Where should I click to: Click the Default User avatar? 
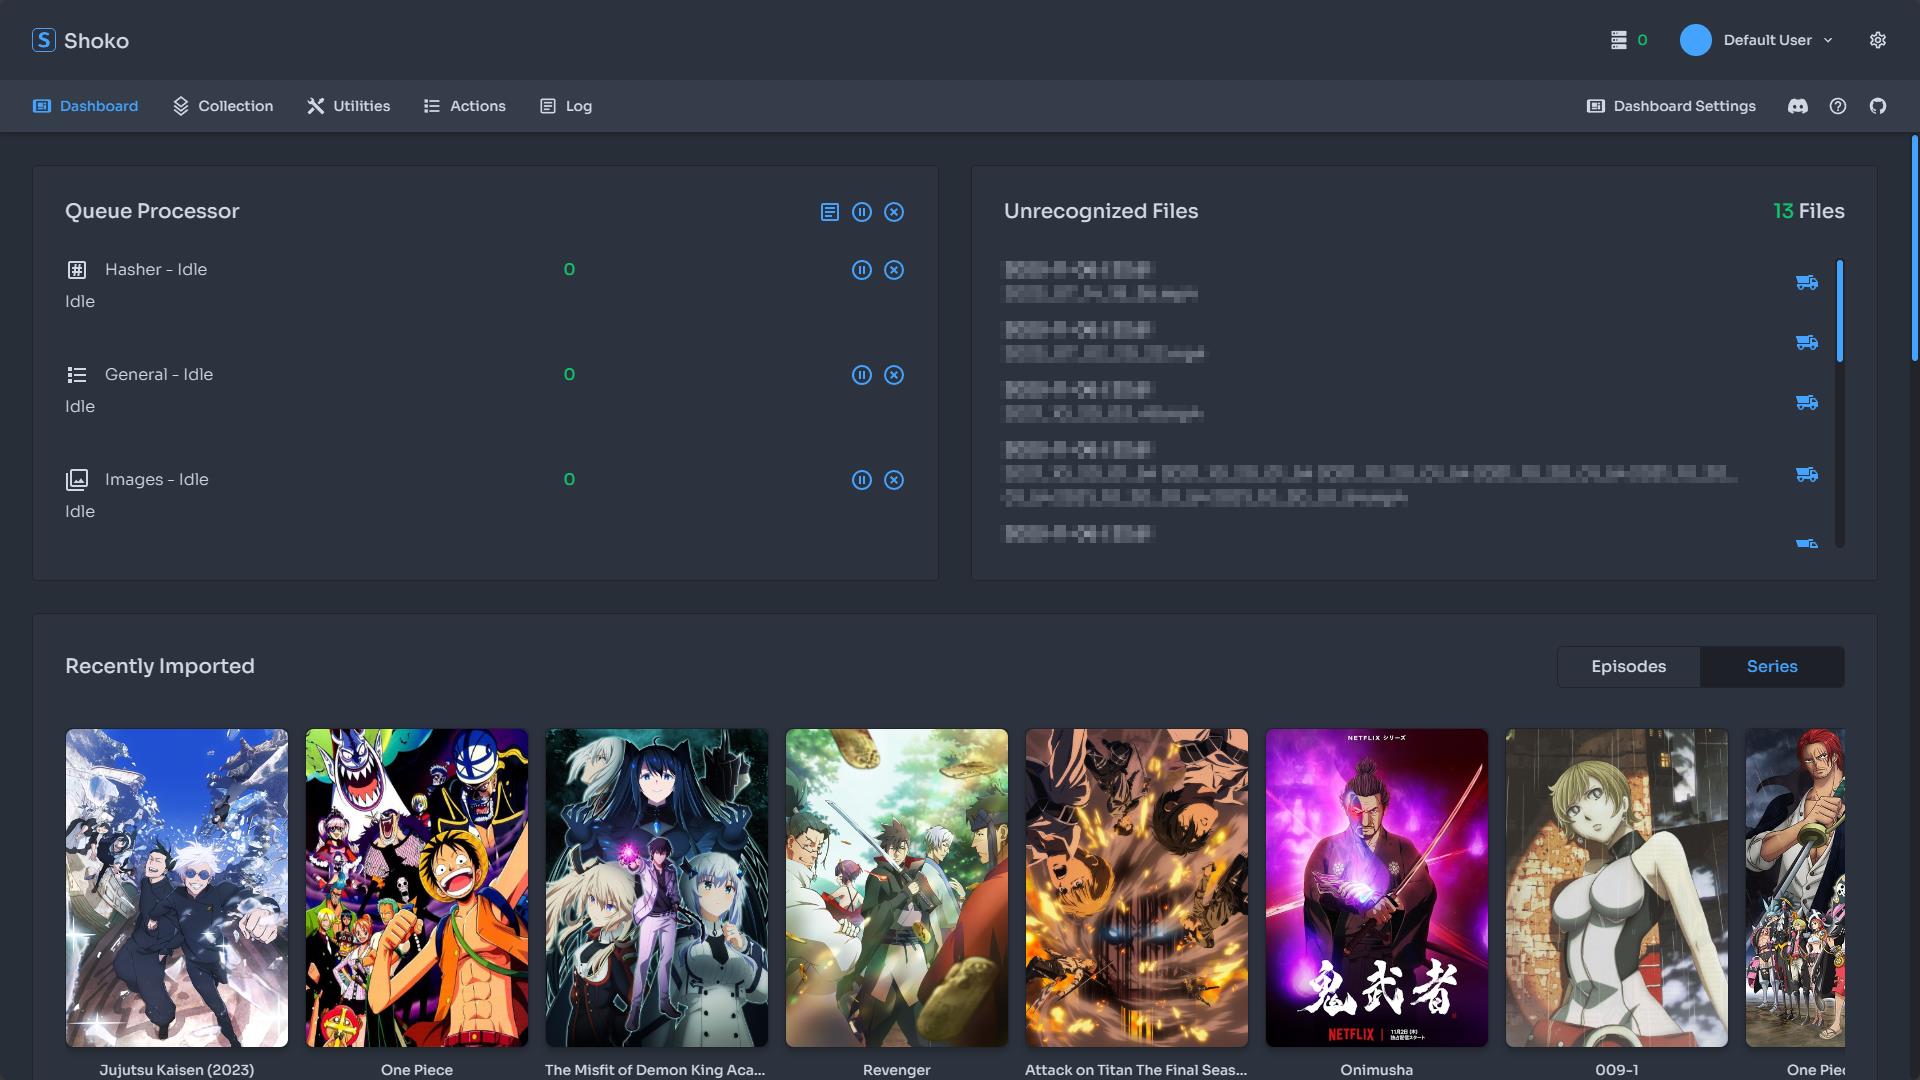(1695, 40)
